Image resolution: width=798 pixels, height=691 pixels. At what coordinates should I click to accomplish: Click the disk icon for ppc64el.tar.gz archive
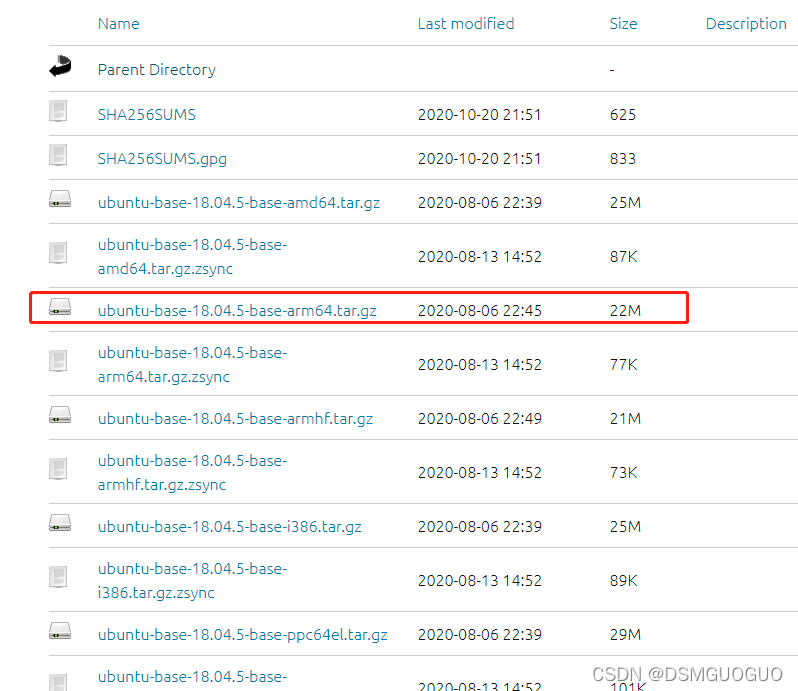click(60, 631)
